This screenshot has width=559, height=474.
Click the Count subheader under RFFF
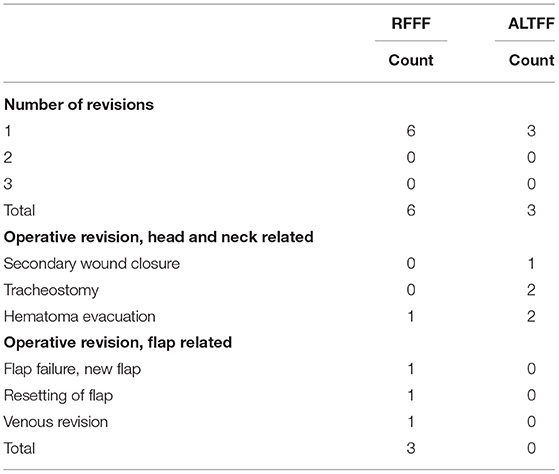pyautogui.click(x=411, y=60)
